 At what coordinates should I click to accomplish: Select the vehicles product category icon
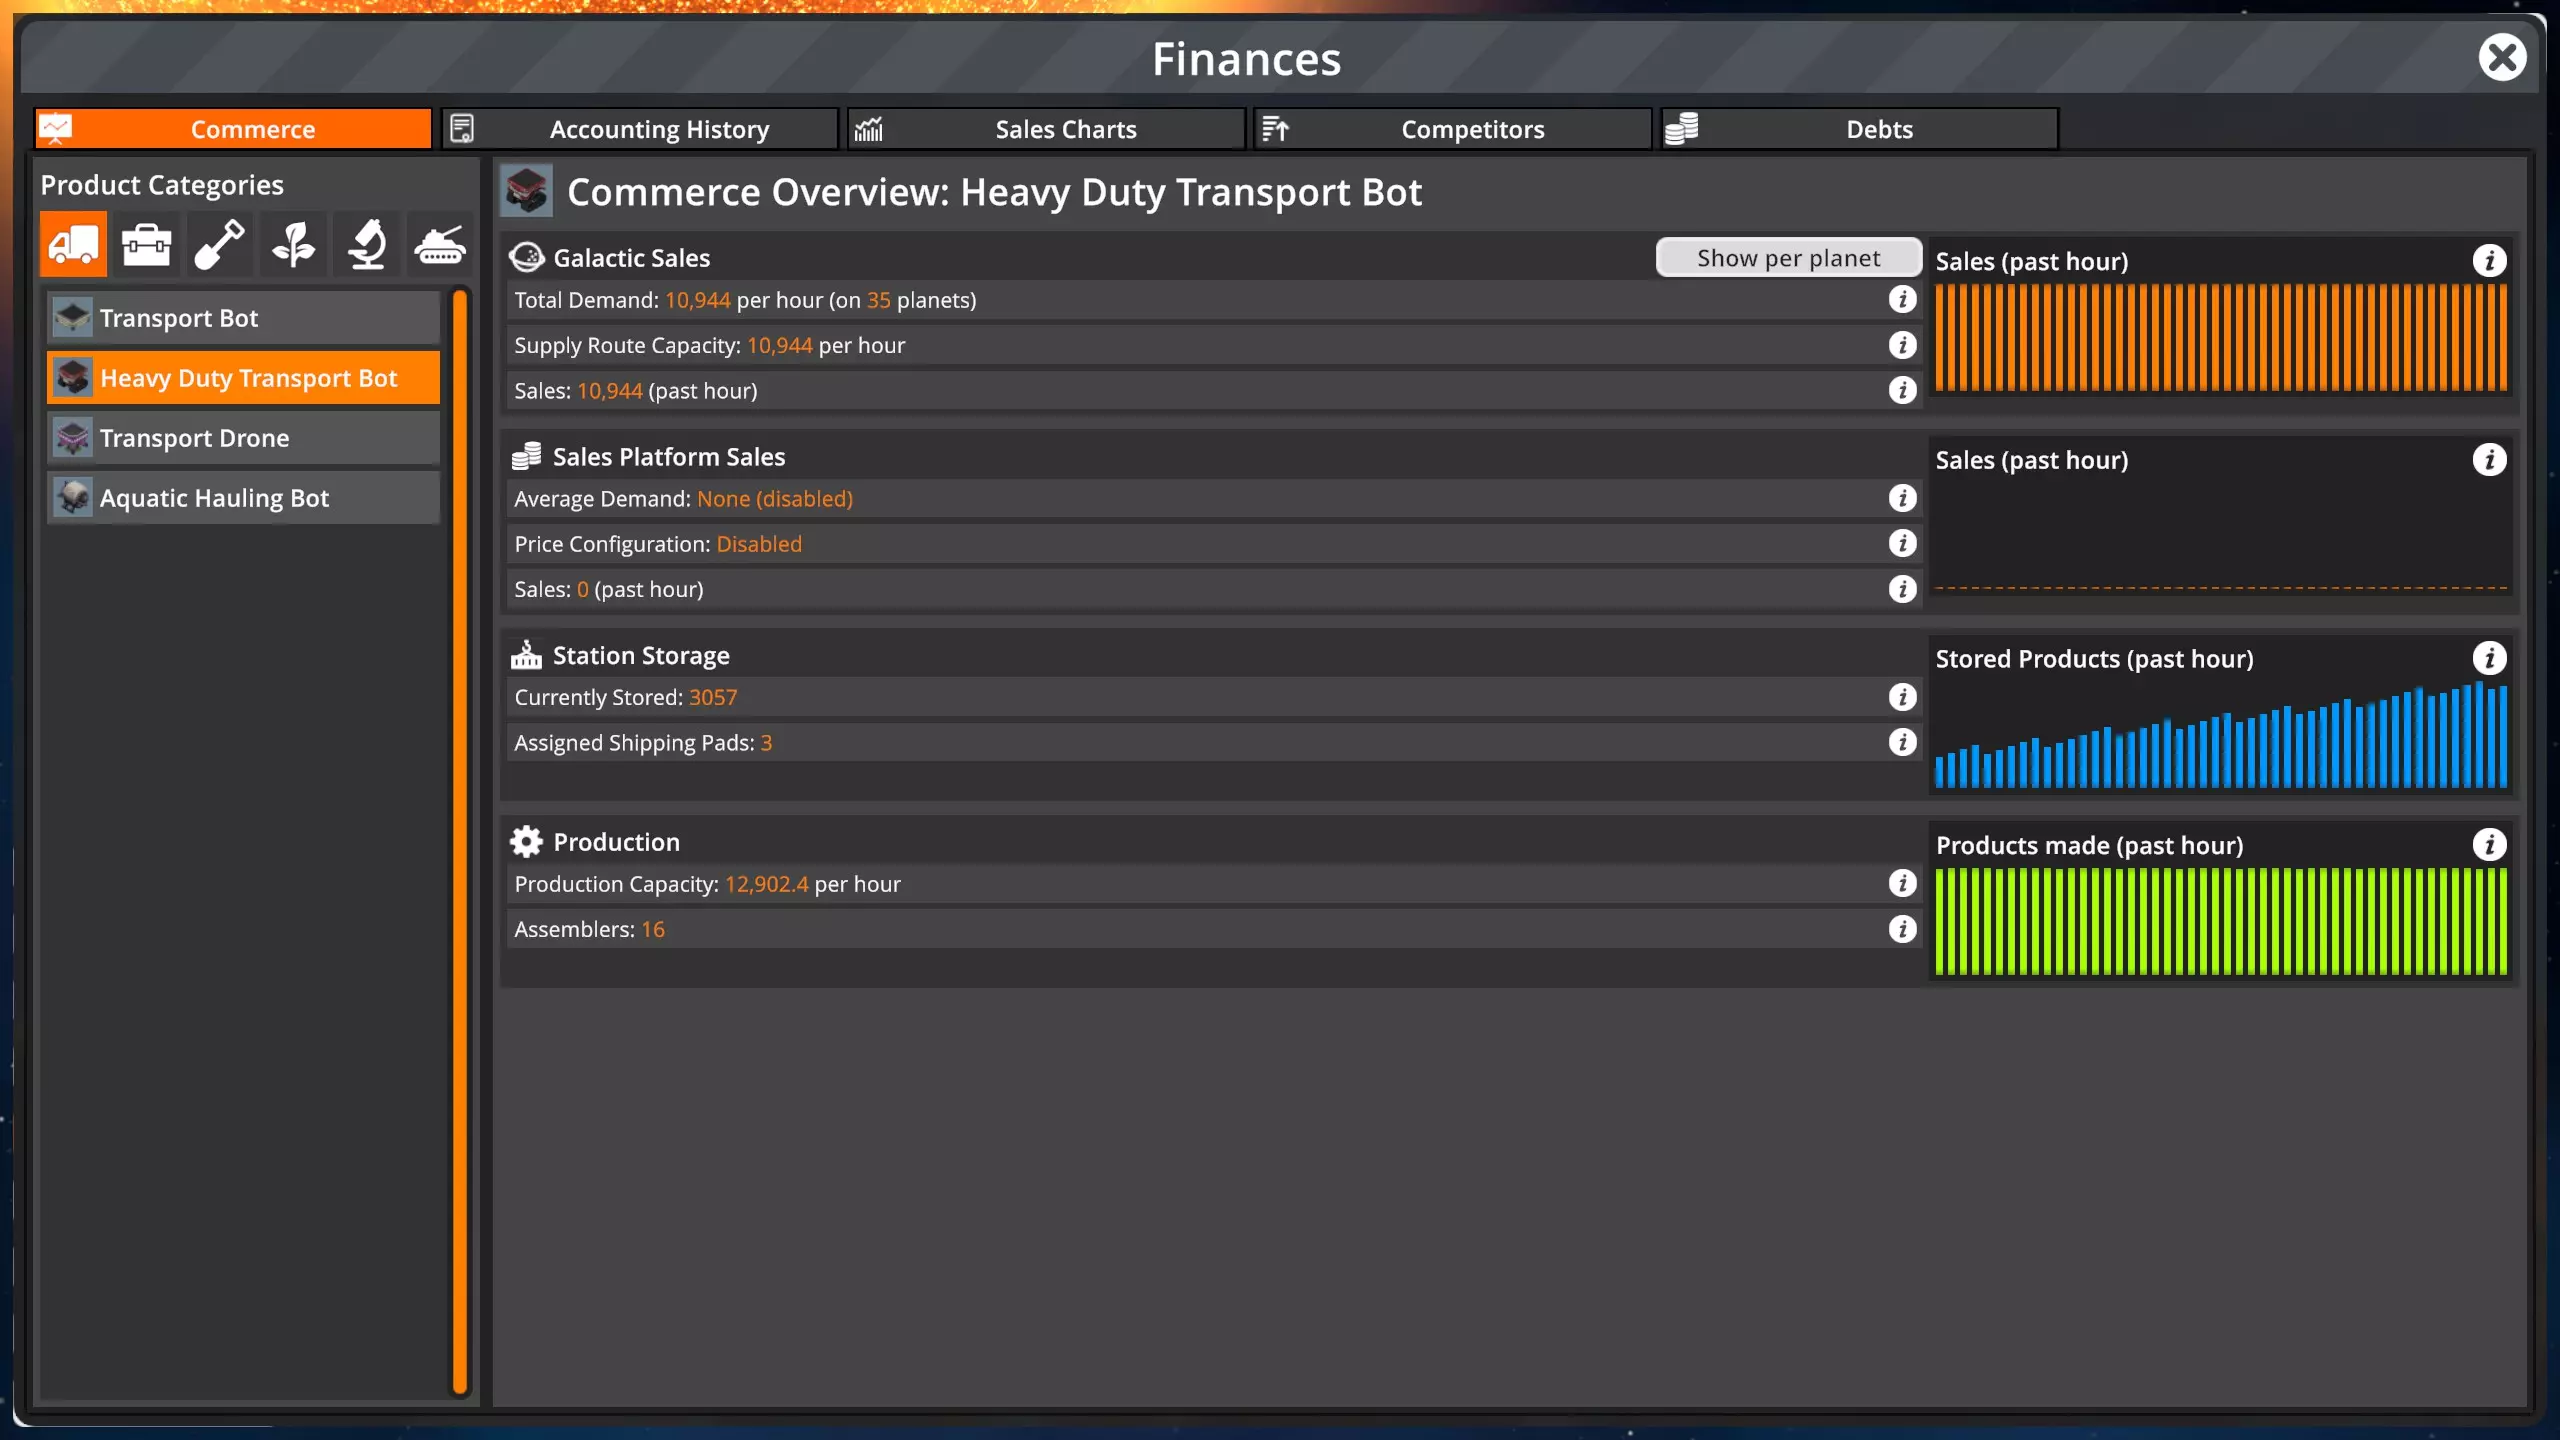73,244
